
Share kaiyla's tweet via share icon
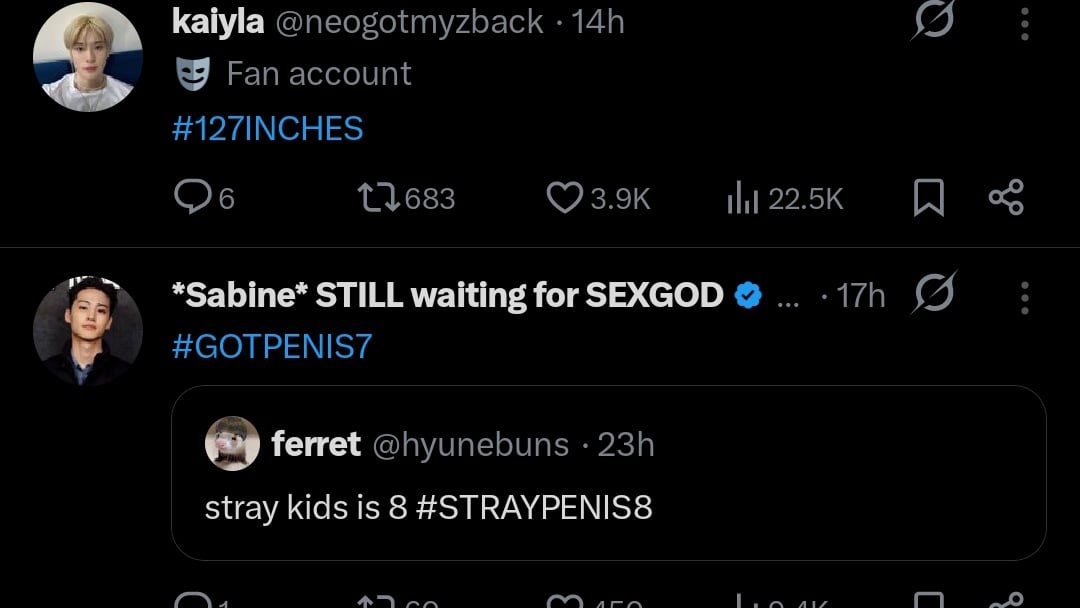pyautogui.click(x=1006, y=198)
